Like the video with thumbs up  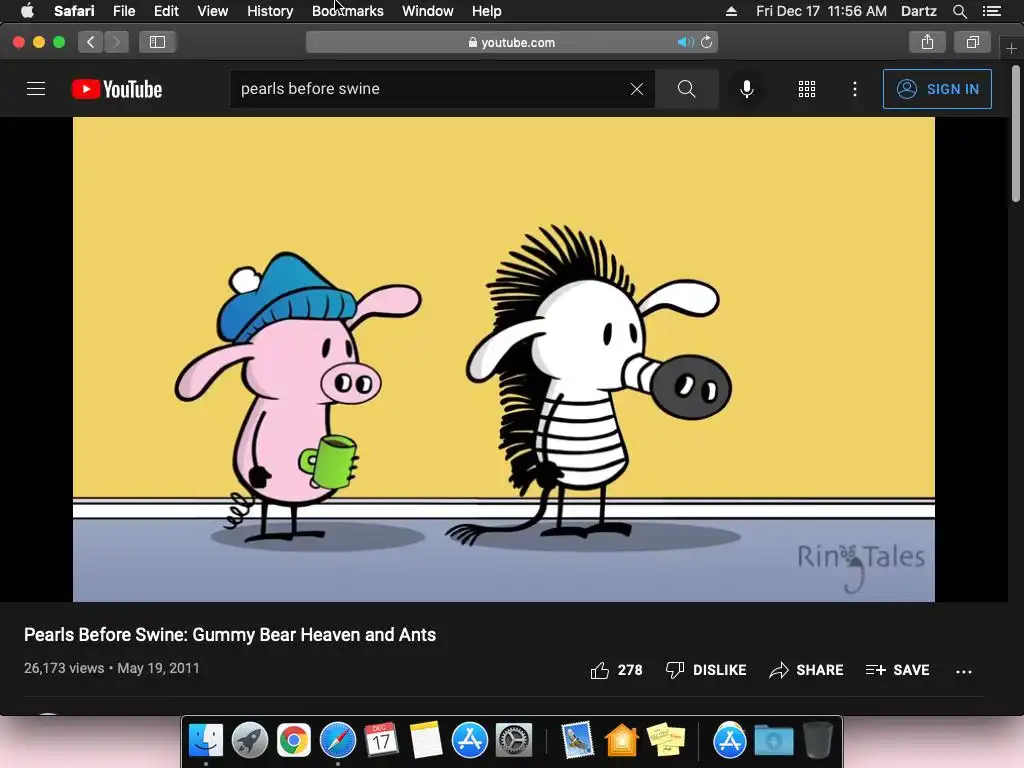[616, 670]
